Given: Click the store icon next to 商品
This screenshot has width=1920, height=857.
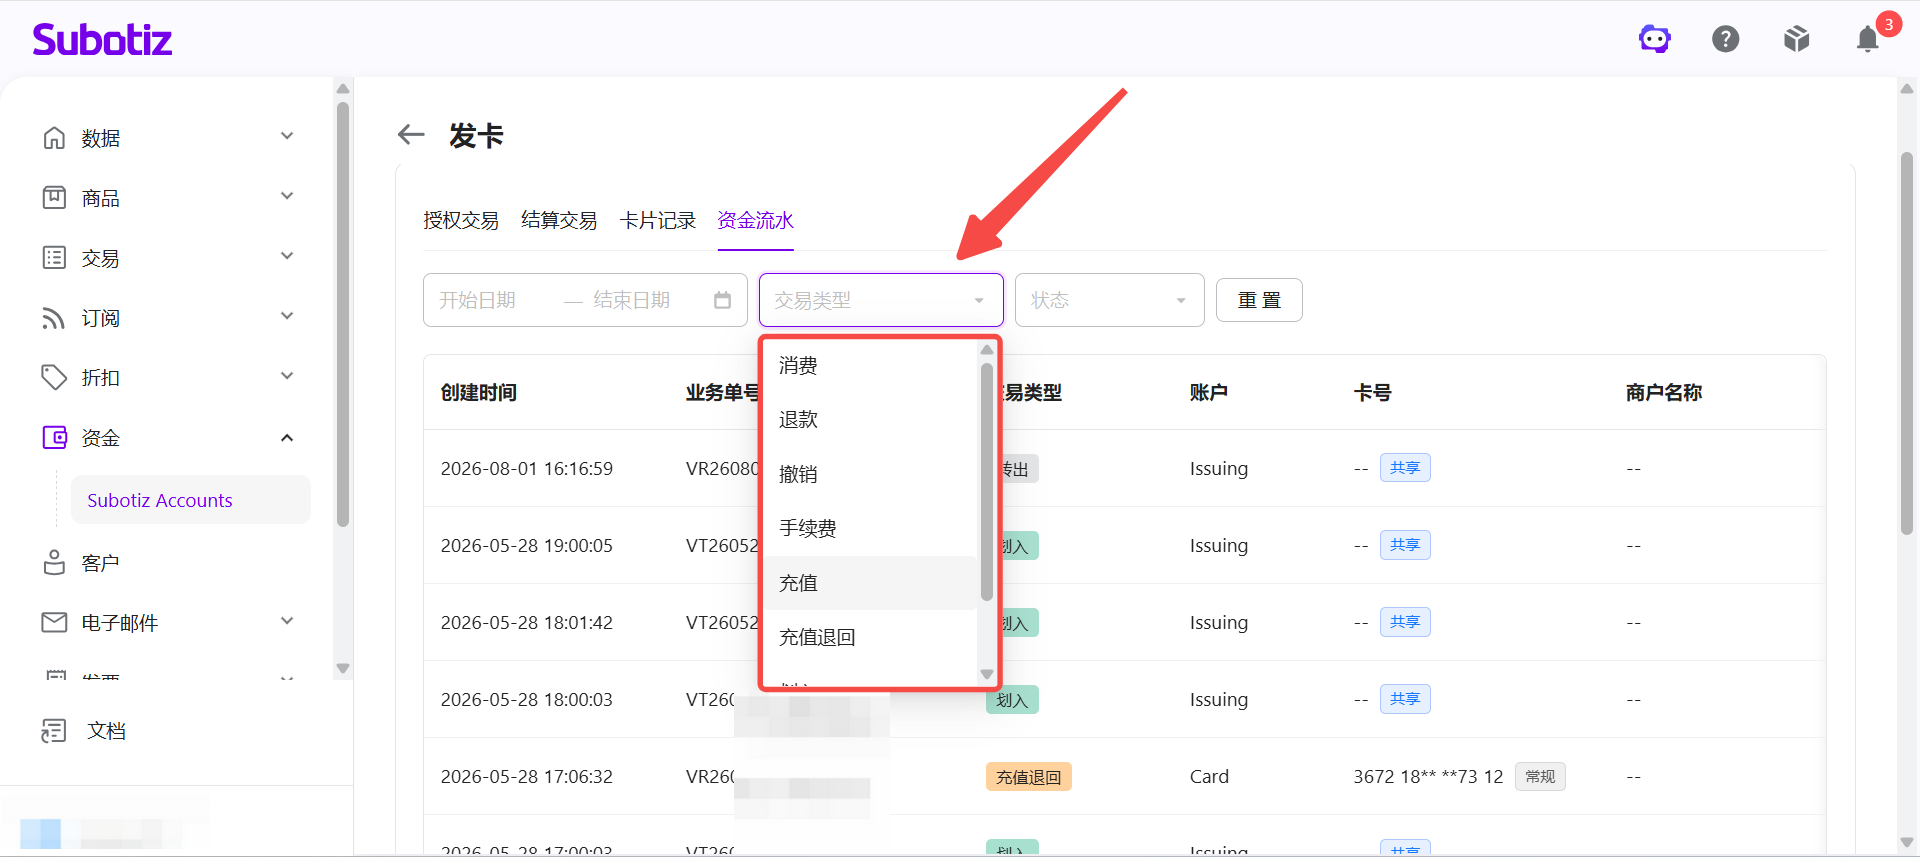Looking at the screenshot, I should [54, 197].
